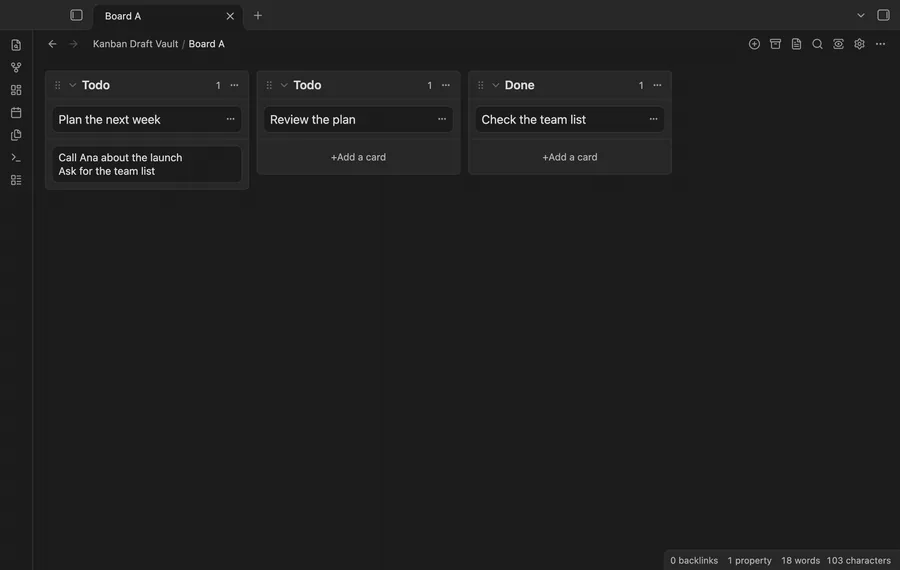
Task: Open options for Review the plan card
Action: pyautogui.click(x=442, y=119)
